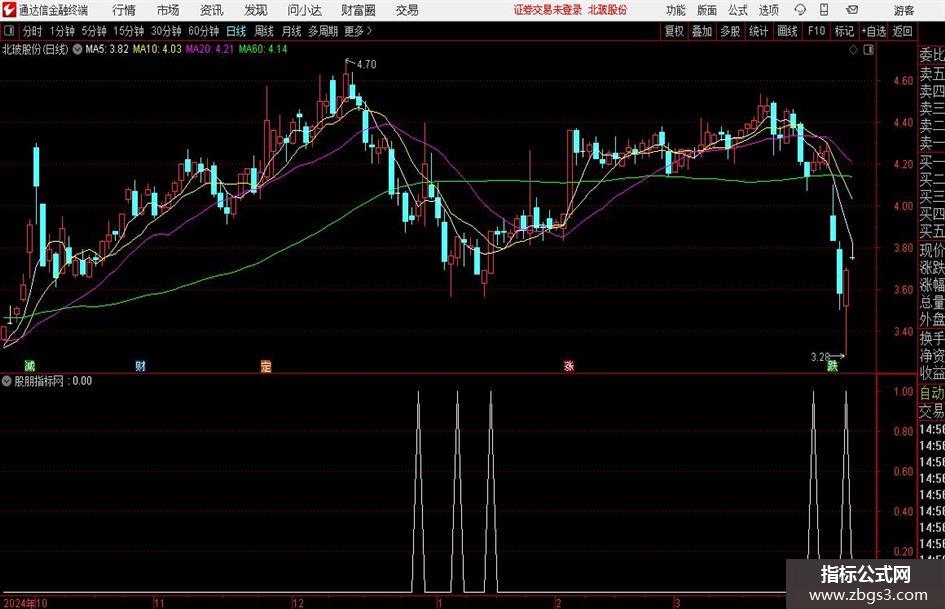The width and height of the screenshot is (945, 609).
Task: Click the 12 month marker on time axis
Action: click(x=298, y=603)
